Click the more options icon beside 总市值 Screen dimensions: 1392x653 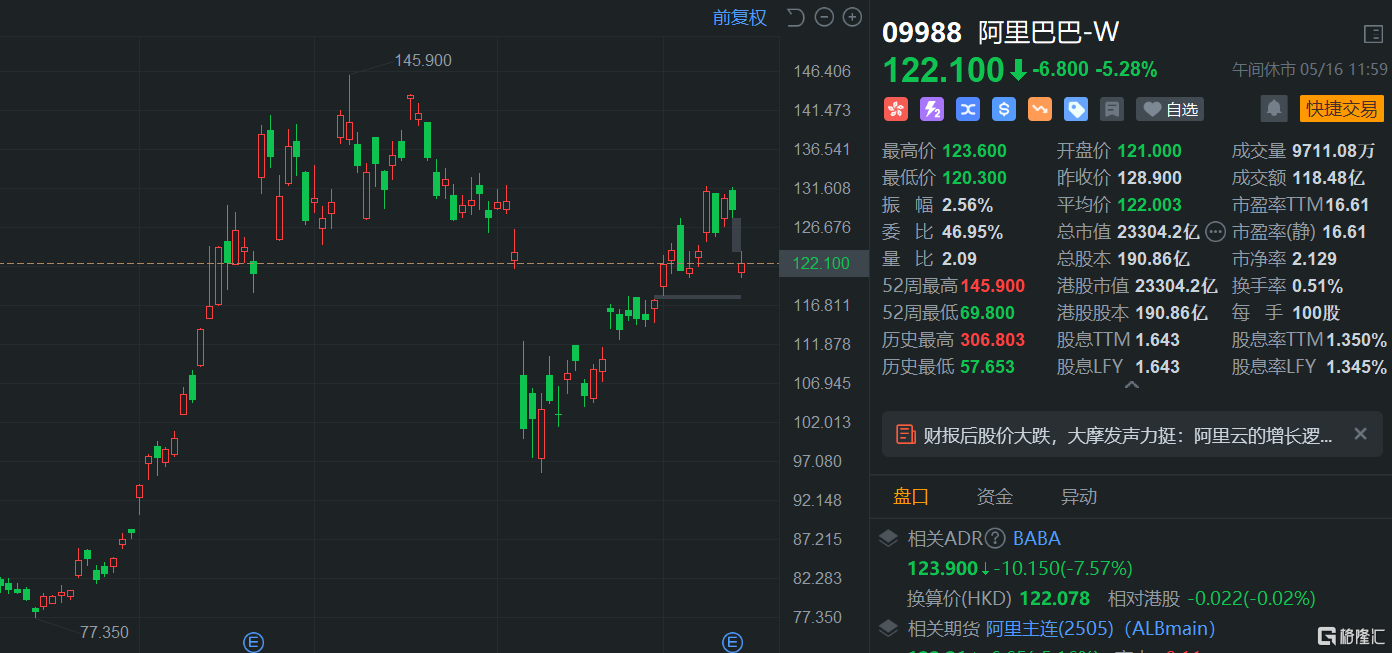(1215, 232)
